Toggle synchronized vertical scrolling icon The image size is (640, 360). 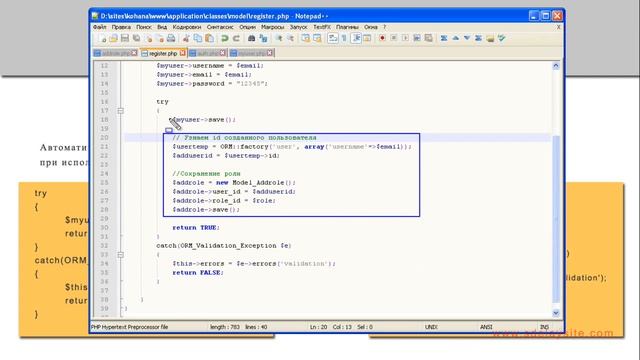click(305, 38)
